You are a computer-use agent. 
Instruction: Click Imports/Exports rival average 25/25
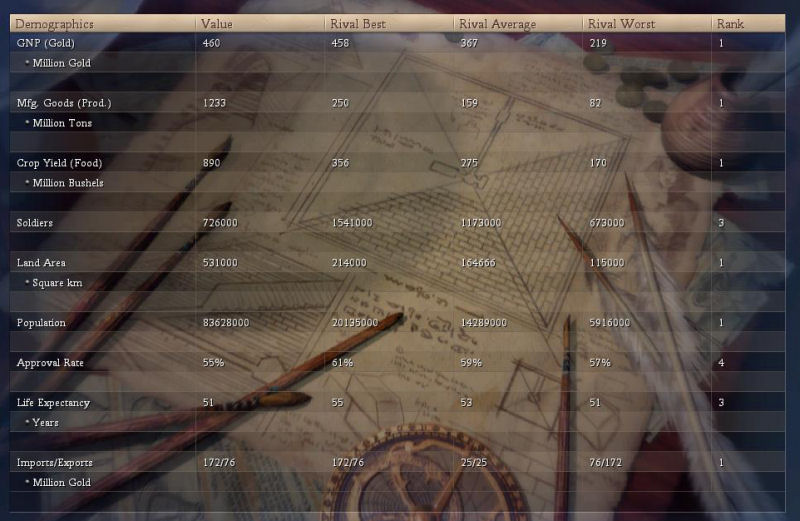(474, 463)
